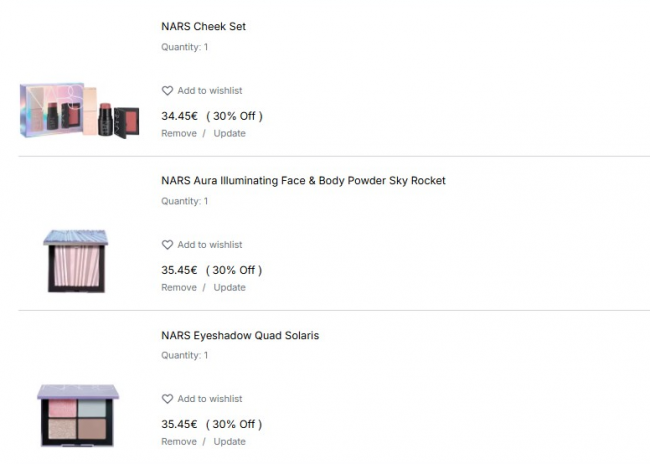Screen dimensions: 650x464
Task: Open Aura Illuminating Powder product image
Action: click(78, 260)
